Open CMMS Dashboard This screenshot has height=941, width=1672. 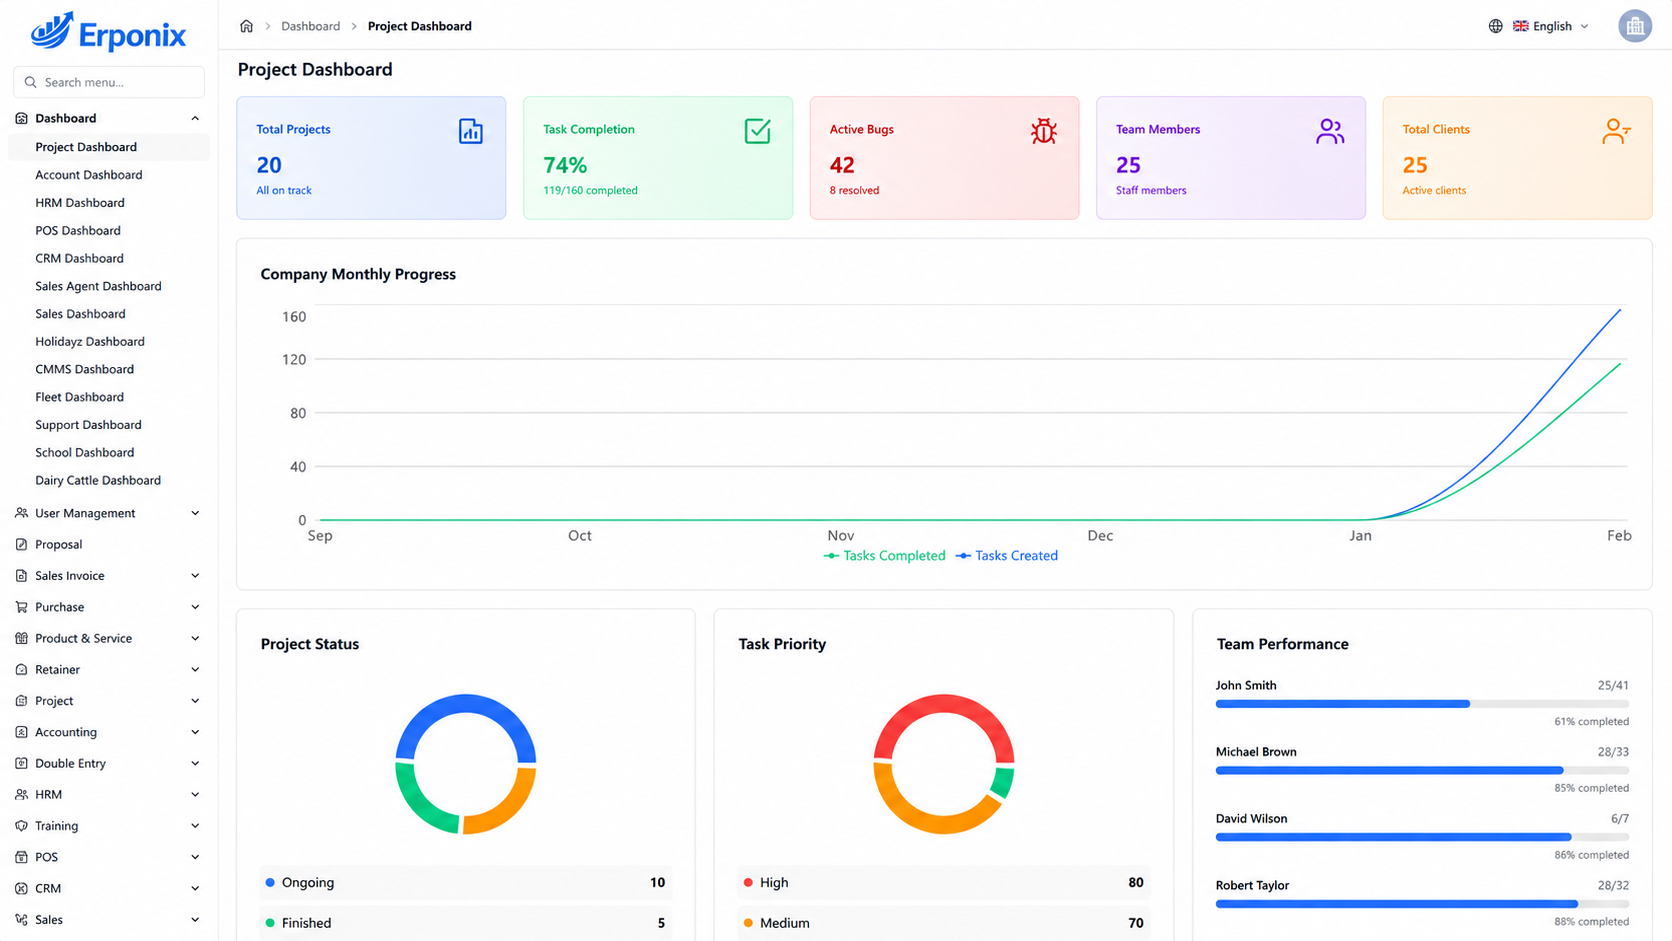[84, 369]
